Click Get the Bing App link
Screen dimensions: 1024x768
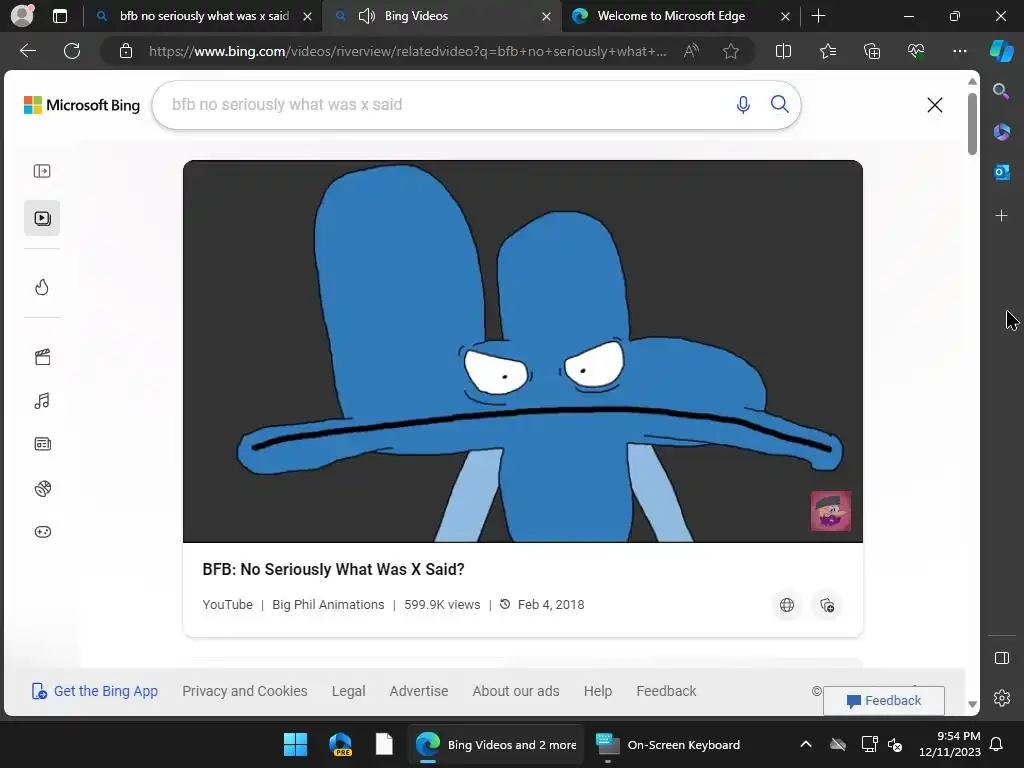(x=95, y=691)
